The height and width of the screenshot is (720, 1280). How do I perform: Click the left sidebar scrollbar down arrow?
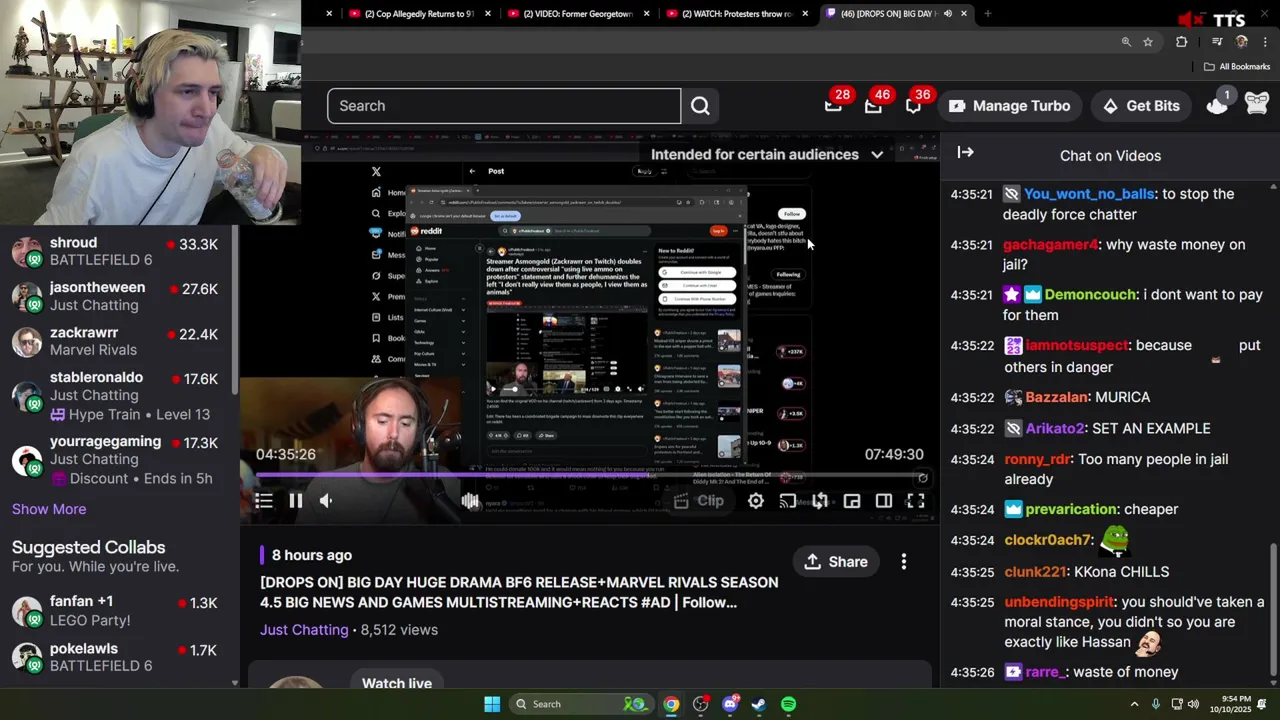point(235,683)
